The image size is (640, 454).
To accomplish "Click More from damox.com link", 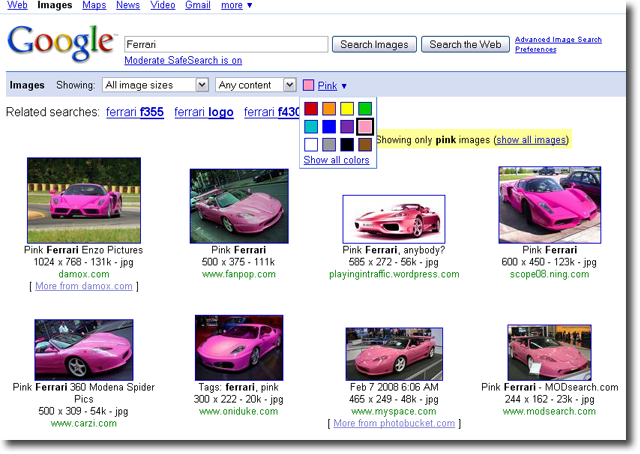I will point(84,286).
